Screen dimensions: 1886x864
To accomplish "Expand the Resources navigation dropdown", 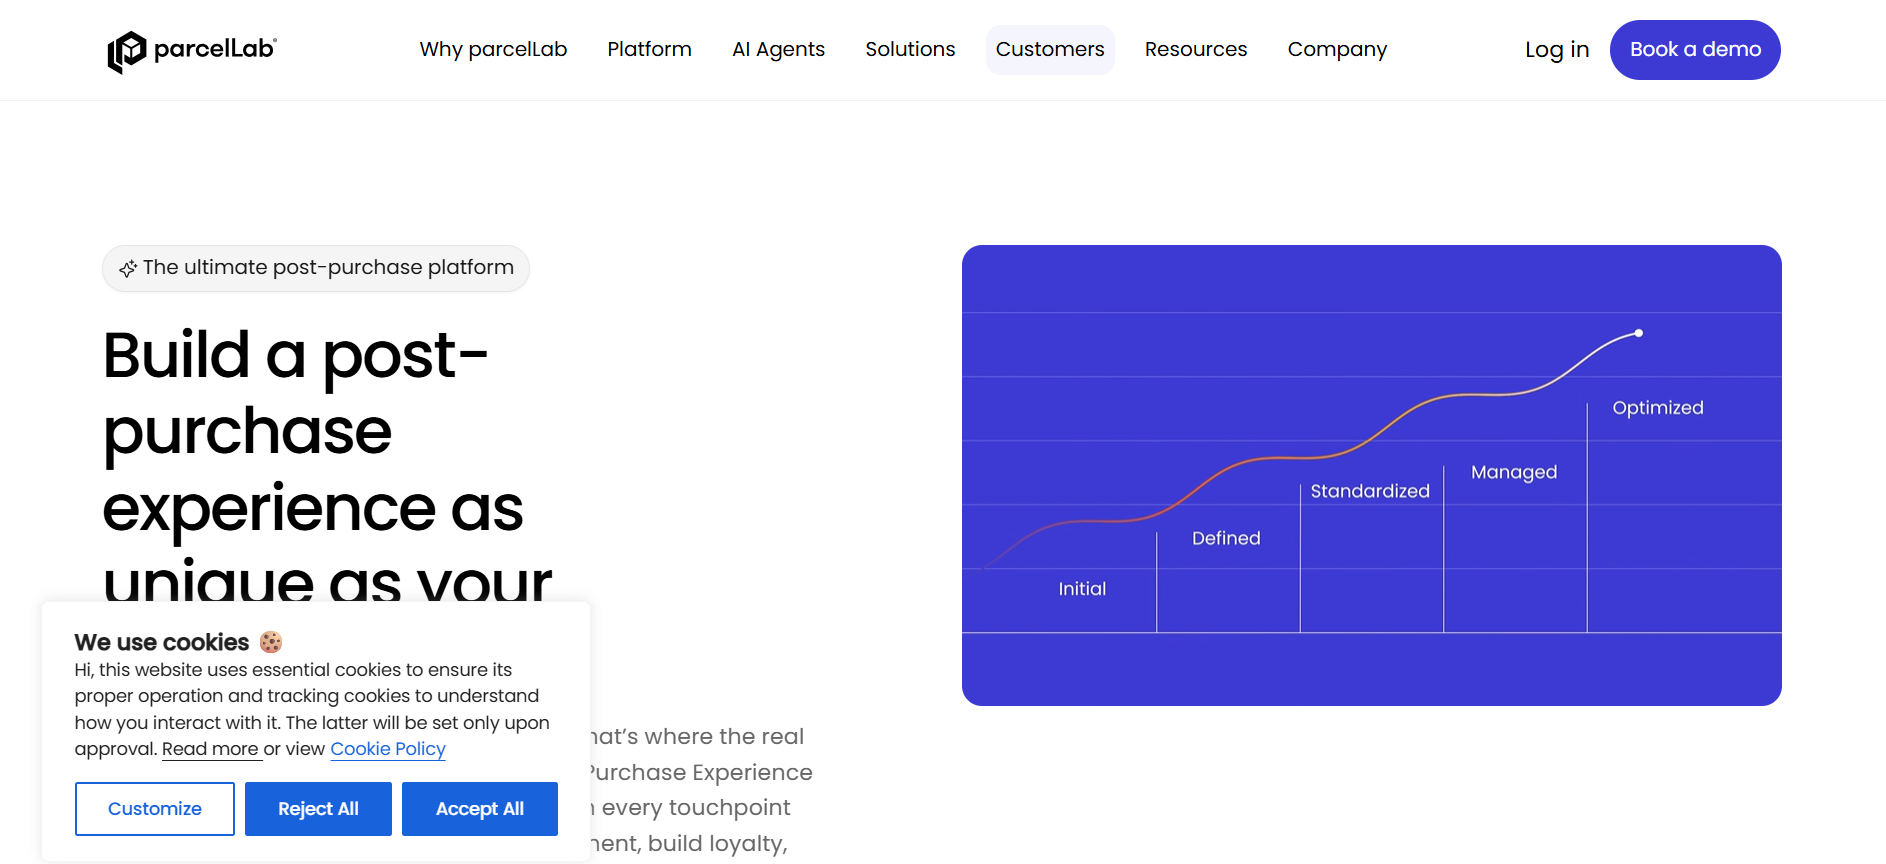I will click(x=1195, y=50).
